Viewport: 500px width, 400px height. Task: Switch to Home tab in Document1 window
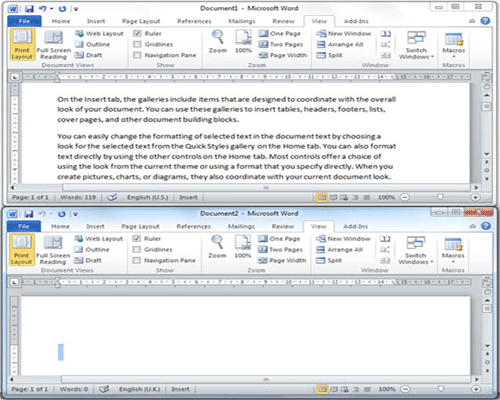pyautogui.click(x=61, y=21)
